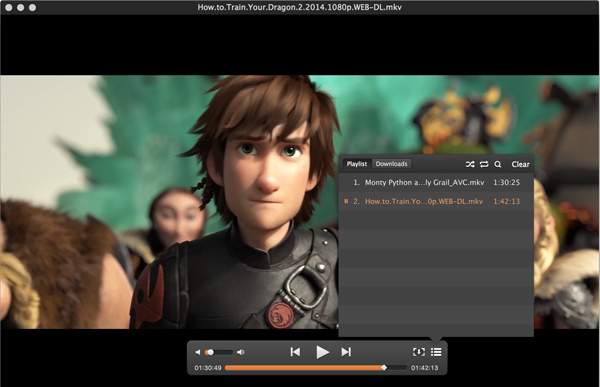Adjust the volume slider knob

[210, 352]
